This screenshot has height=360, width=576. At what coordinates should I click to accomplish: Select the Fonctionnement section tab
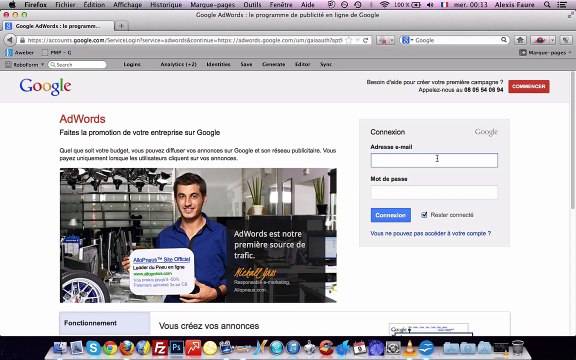(x=105, y=323)
